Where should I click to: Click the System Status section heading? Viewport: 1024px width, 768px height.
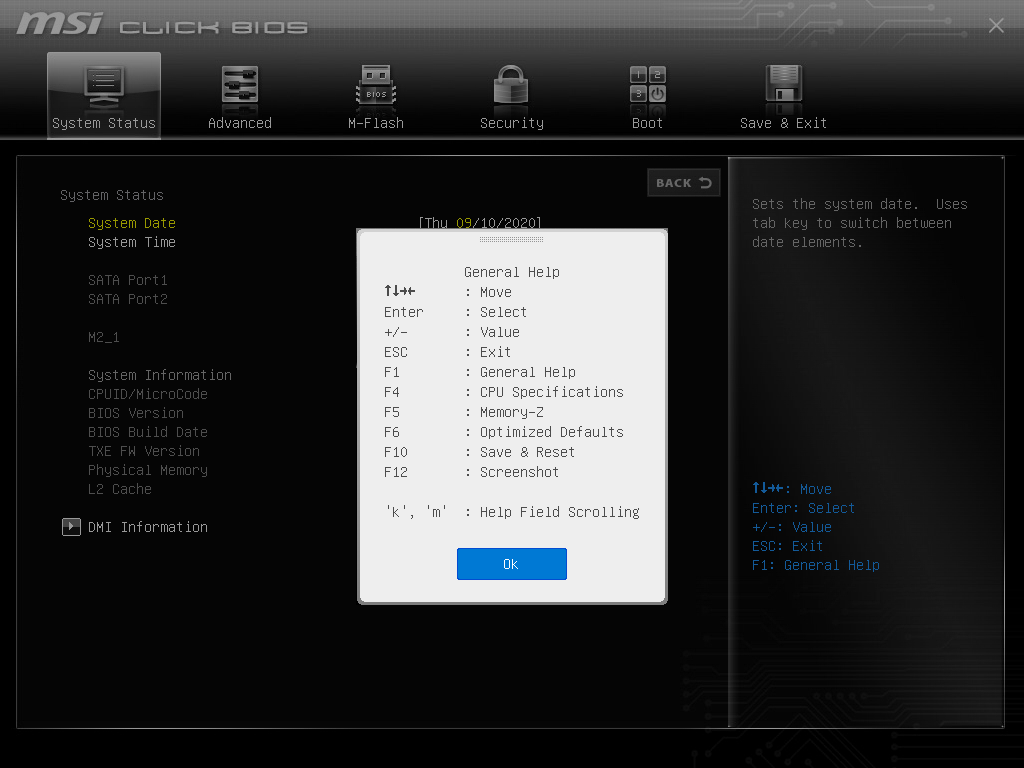pos(112,195)
